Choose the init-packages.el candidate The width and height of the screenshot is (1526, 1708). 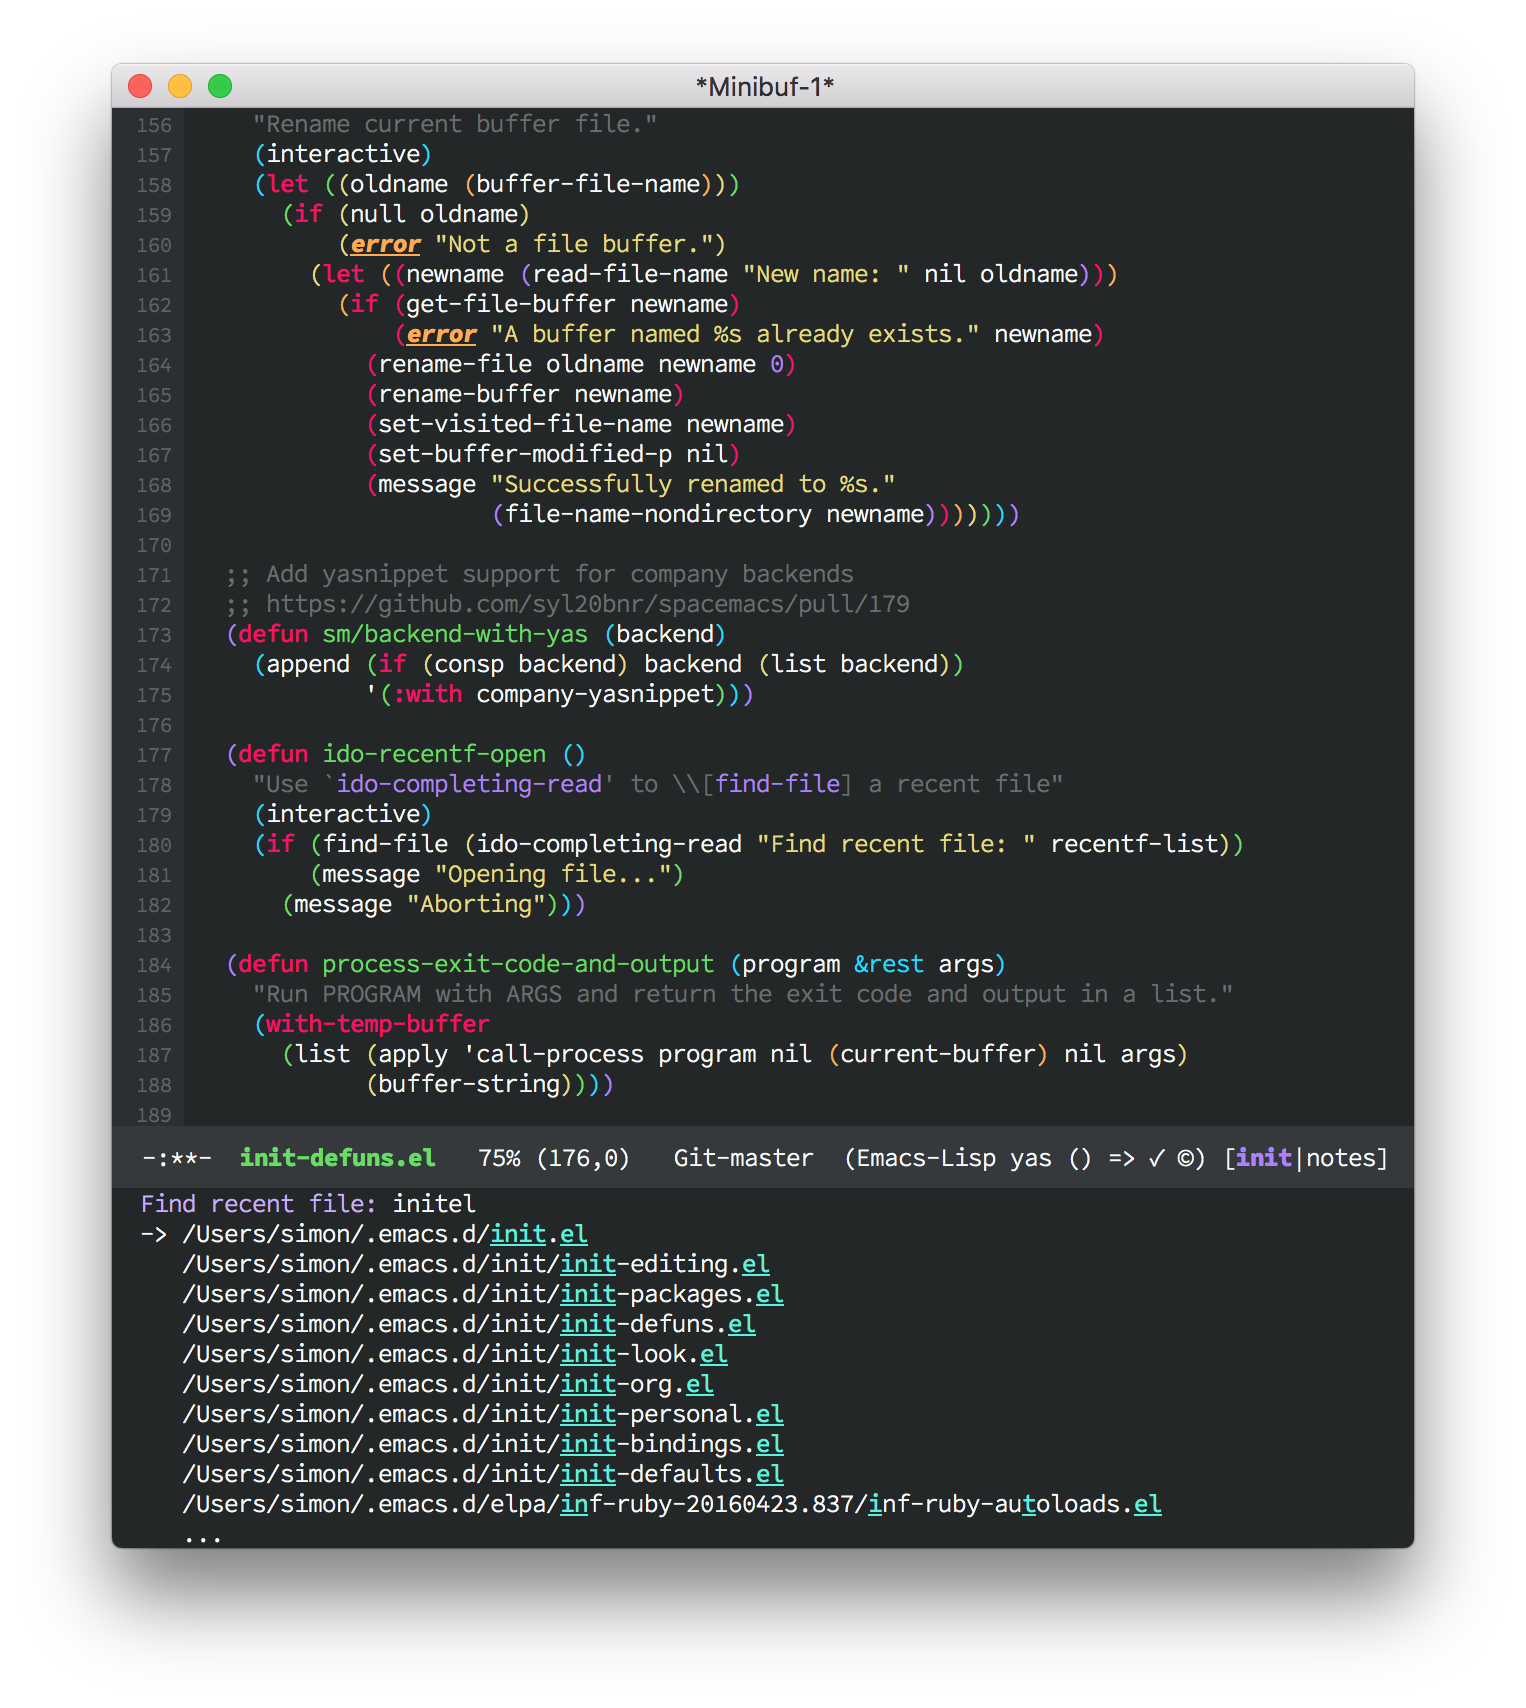click(x=483, y=1294)
